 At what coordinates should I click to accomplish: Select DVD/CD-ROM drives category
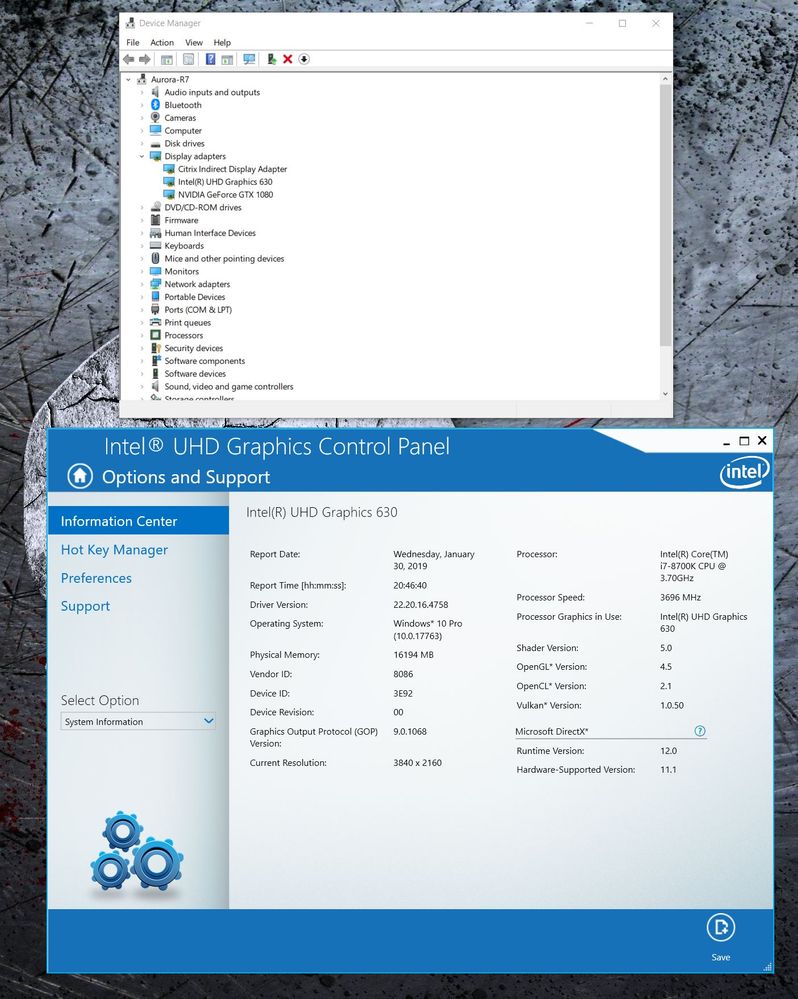[x=203, y=207]
